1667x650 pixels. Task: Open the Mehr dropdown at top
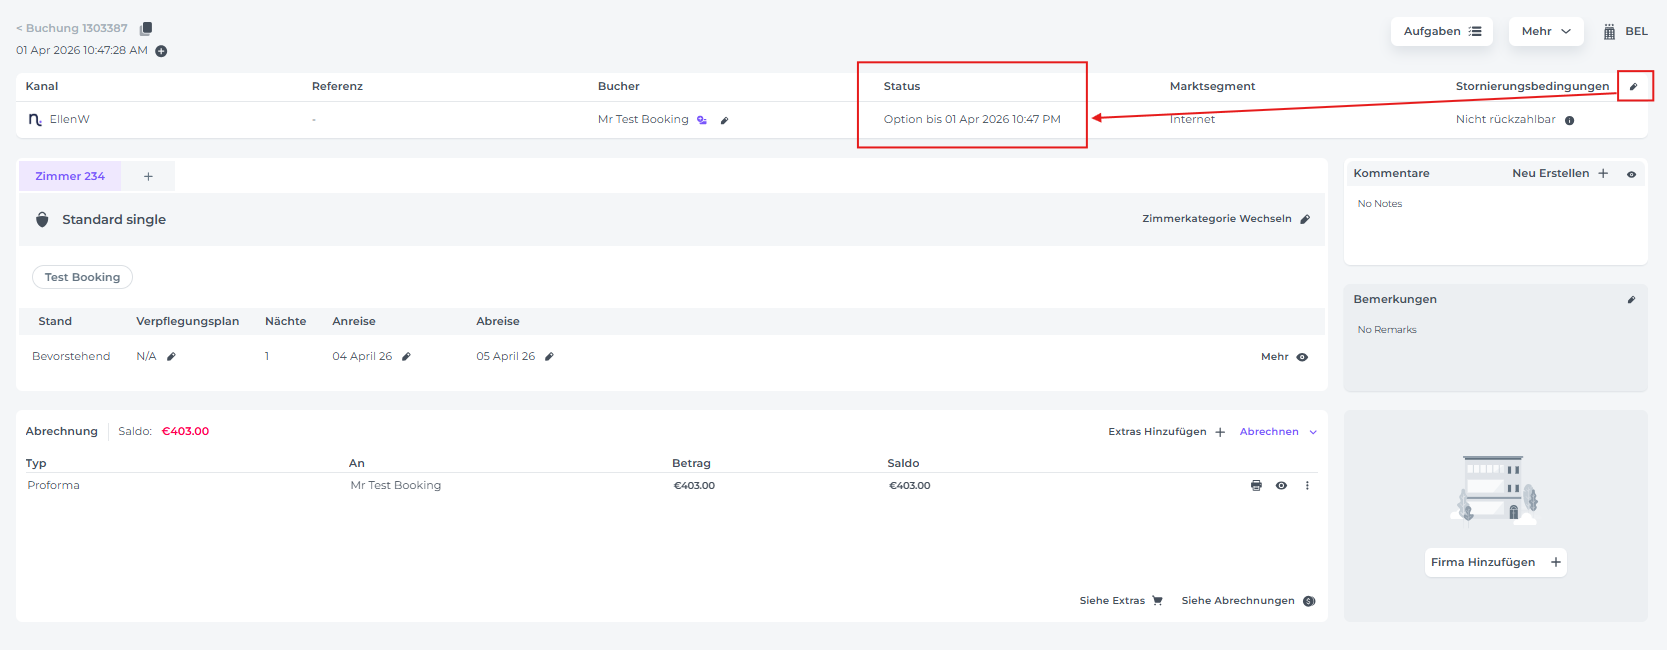tap(1545, 32)
